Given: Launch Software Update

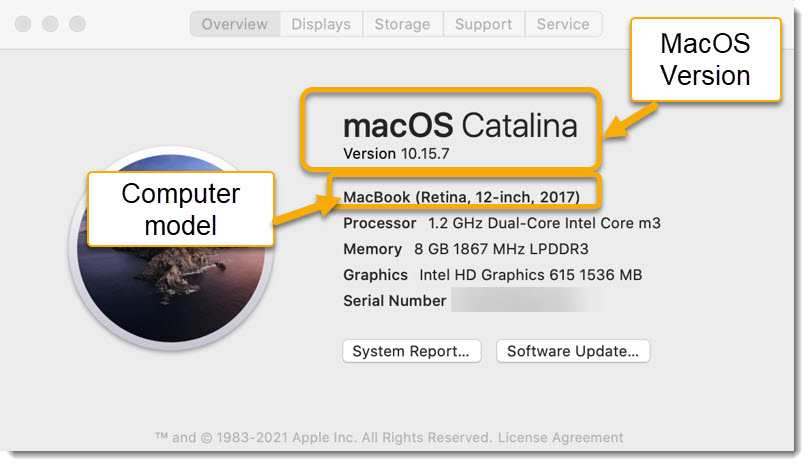Looking at the screenshot, I should coord(573,351).
